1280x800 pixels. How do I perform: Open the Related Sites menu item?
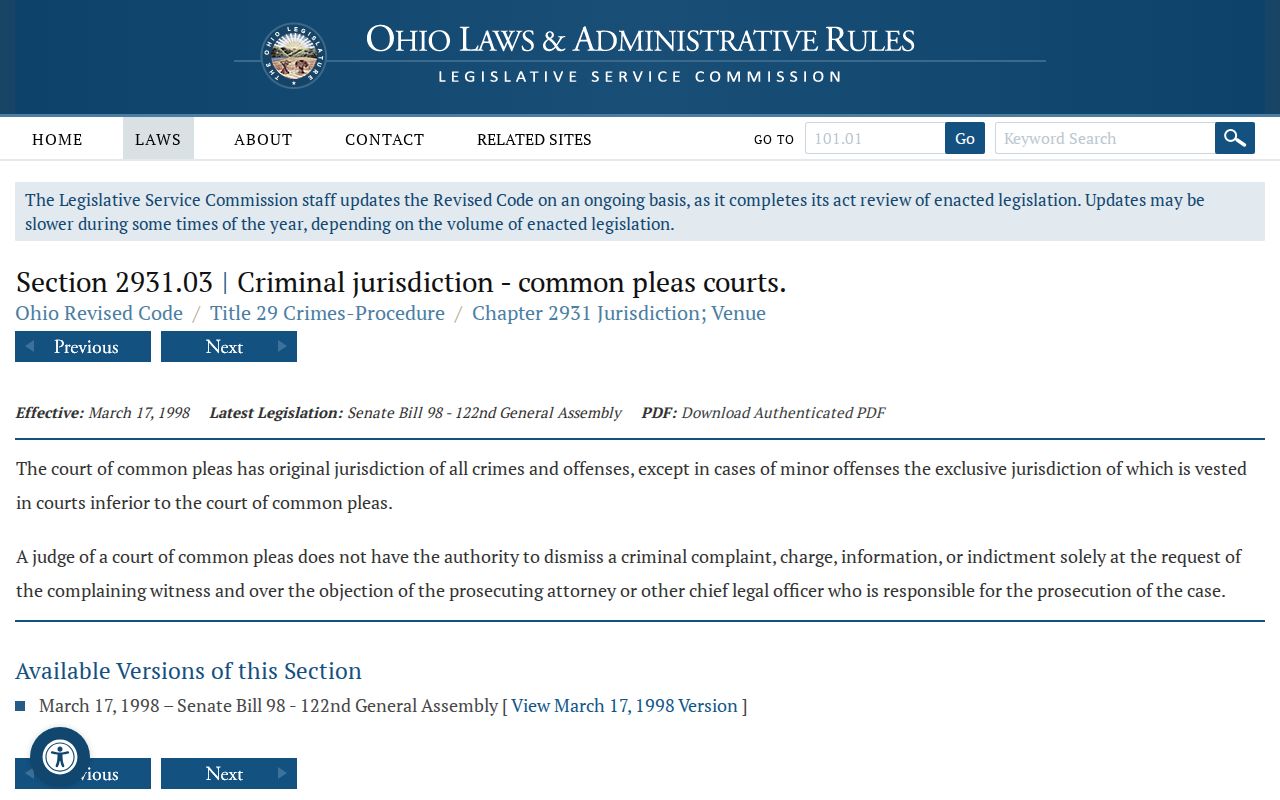[x=534, y=139]
